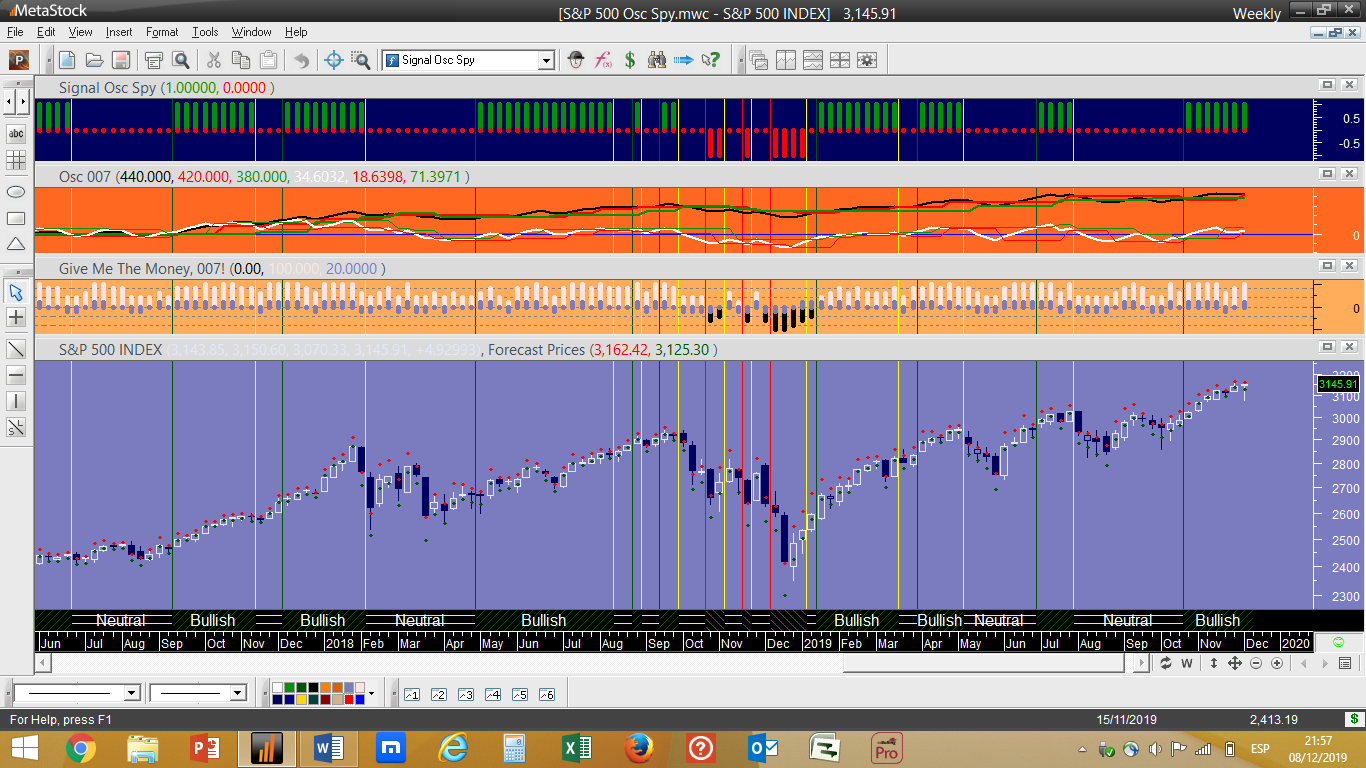Toggle weekly periodicity W button
The height and width of the screenshot is (768, 1366).
(1187, 663)
